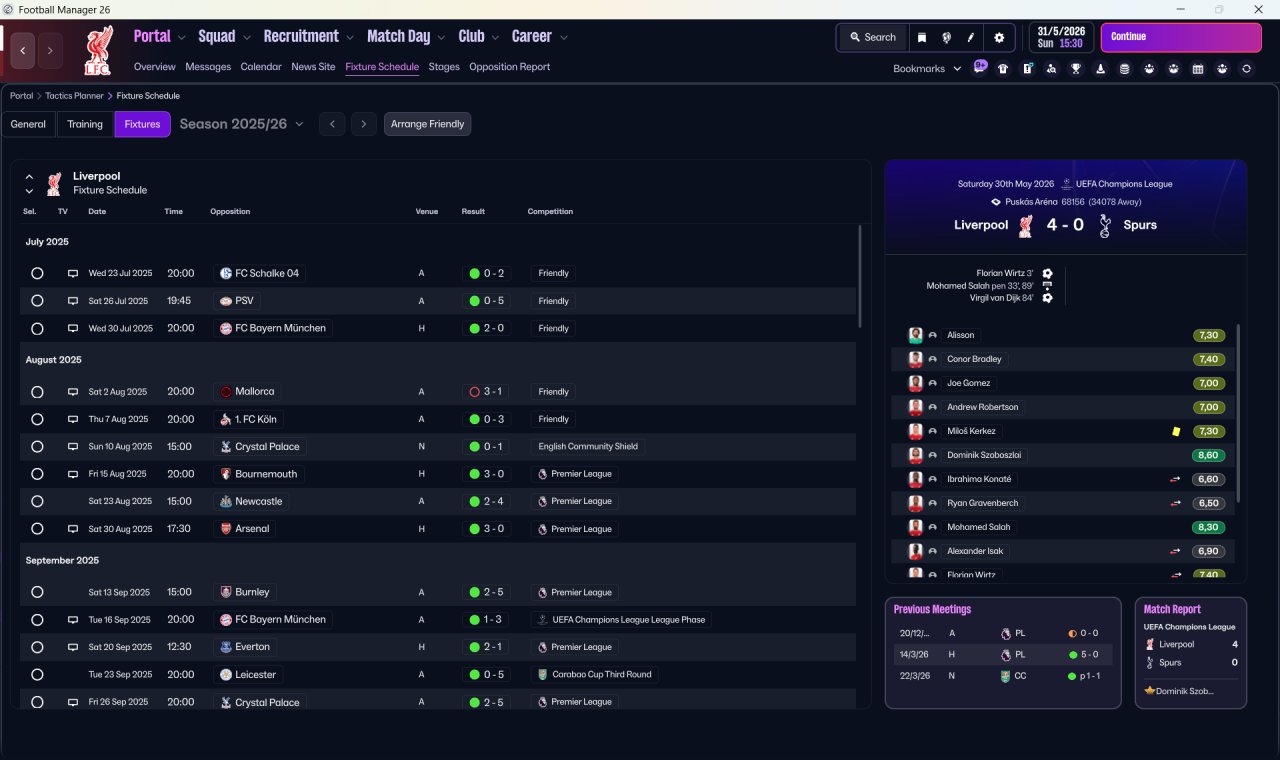This screenshot has height=760, width=1280.
Task: Click down chevron beside Liverpool Fixture Schedule
Action: pyautogui.click(x=29, y=191)
